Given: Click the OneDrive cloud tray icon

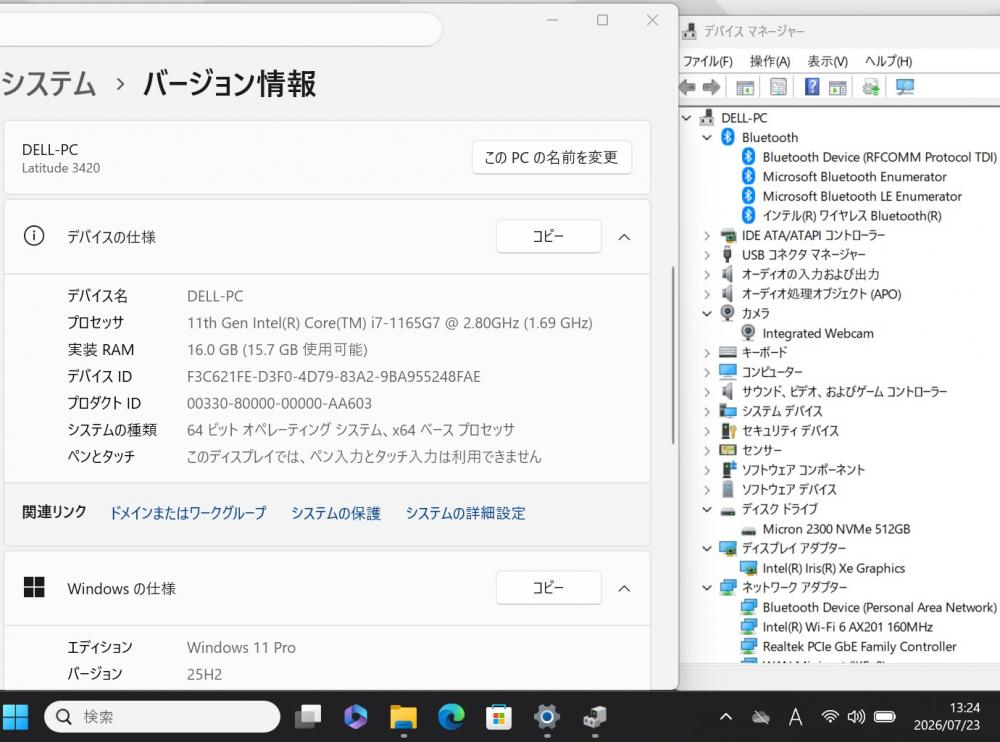Looking at the screenshot, I should coord(760,718).
